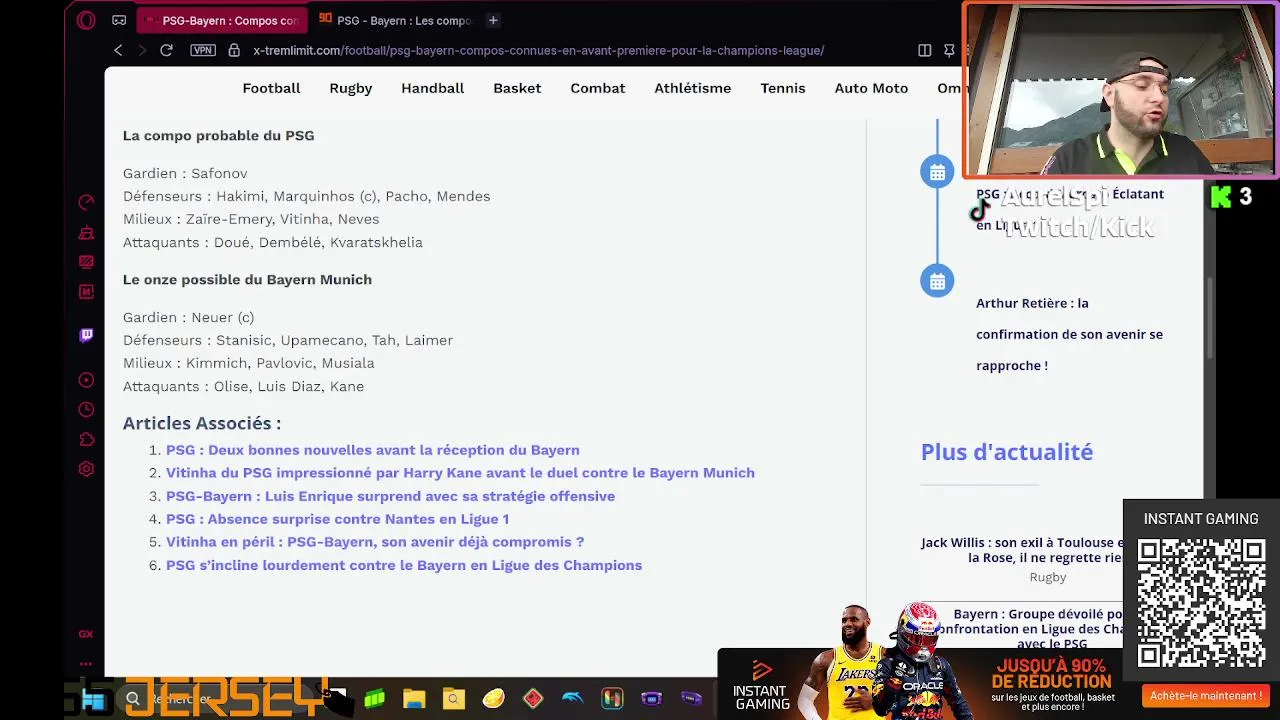Viewport: 1280px width, 720px height.
Task: Open the Opera GX main menu logo
Action: [x=86, y=20]
